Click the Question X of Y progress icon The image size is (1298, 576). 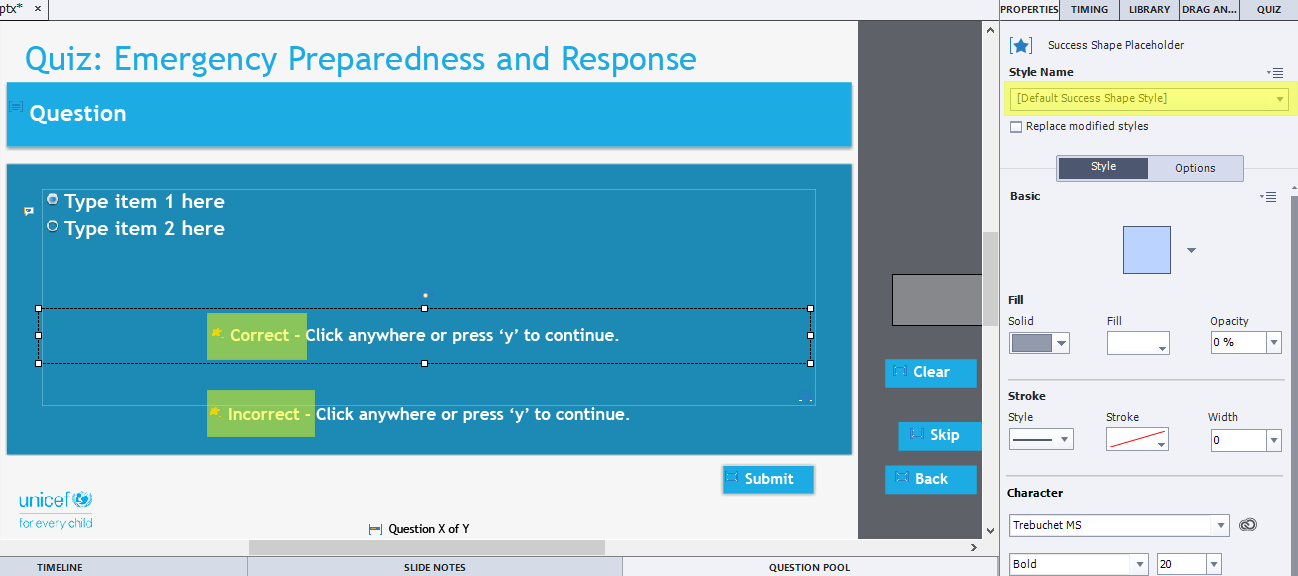tap(375, 529)
